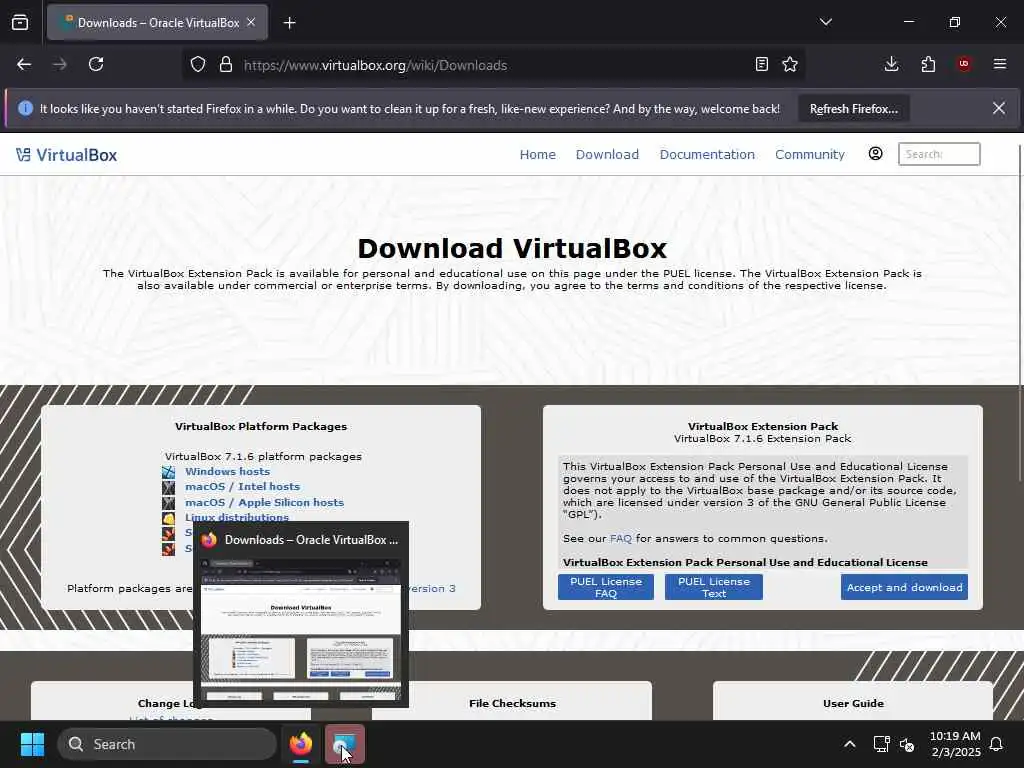Click the User Guide heading
This screenshot has width=1024, height=768.
[x=853, y=703]
